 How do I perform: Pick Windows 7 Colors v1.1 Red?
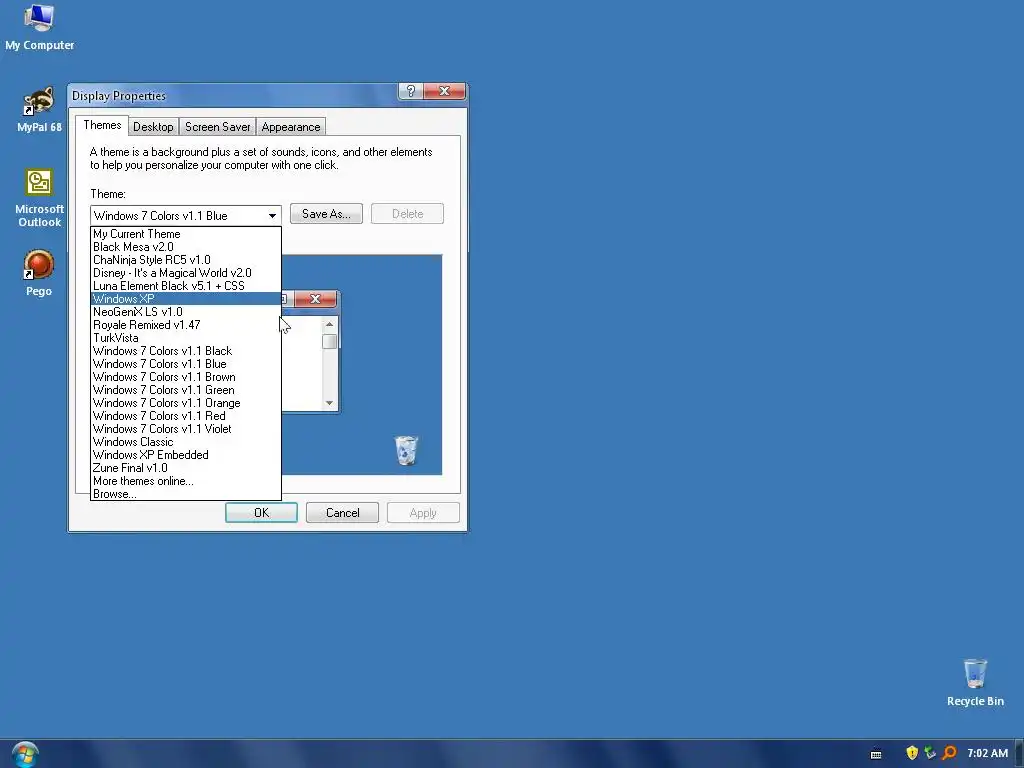point(185,416)
